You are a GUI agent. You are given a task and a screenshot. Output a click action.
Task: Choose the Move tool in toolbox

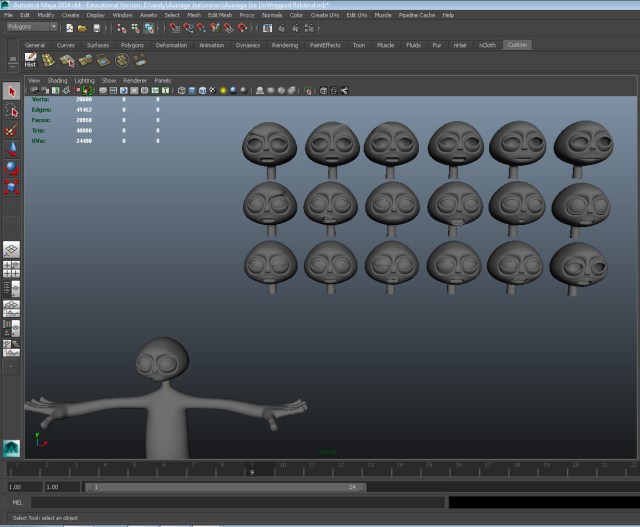12,149
